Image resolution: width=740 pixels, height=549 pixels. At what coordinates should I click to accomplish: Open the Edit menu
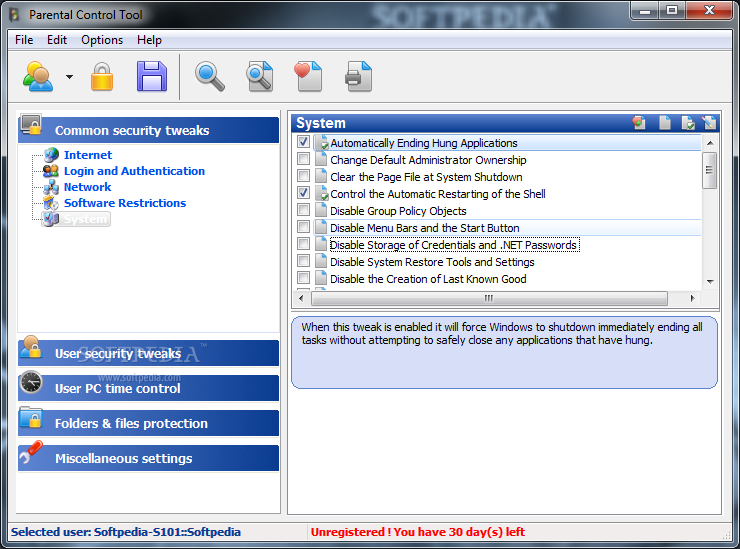coord(57,40)
